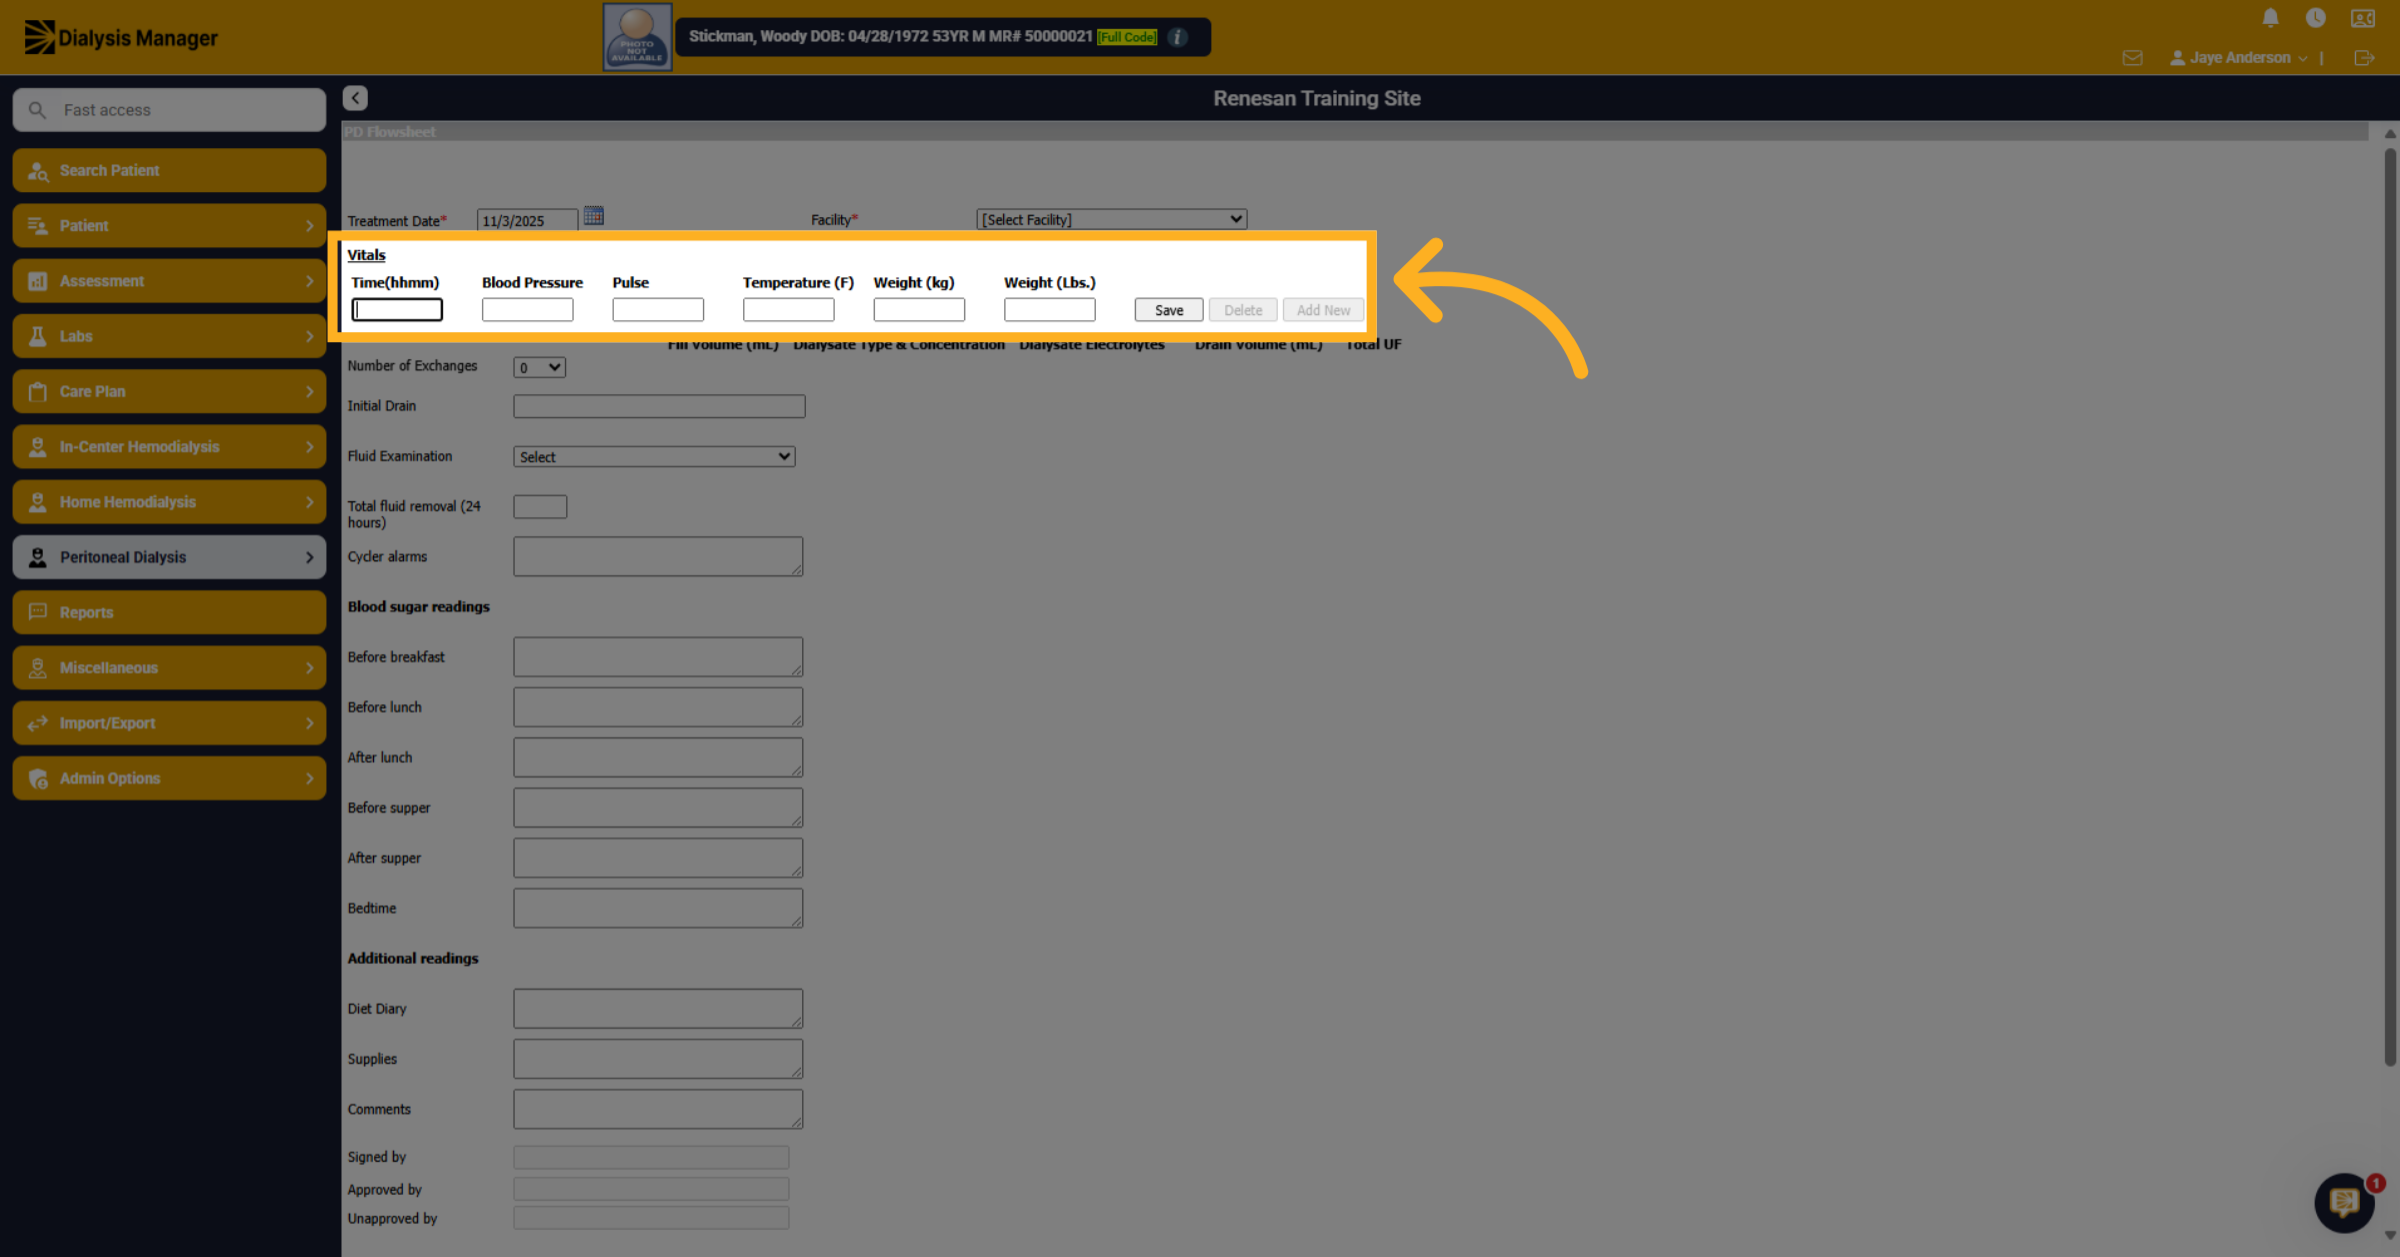Screen dimensions: 2400x1257
Task: Expand the Jaye Anderson user menu
Action: click(2238, 58)
